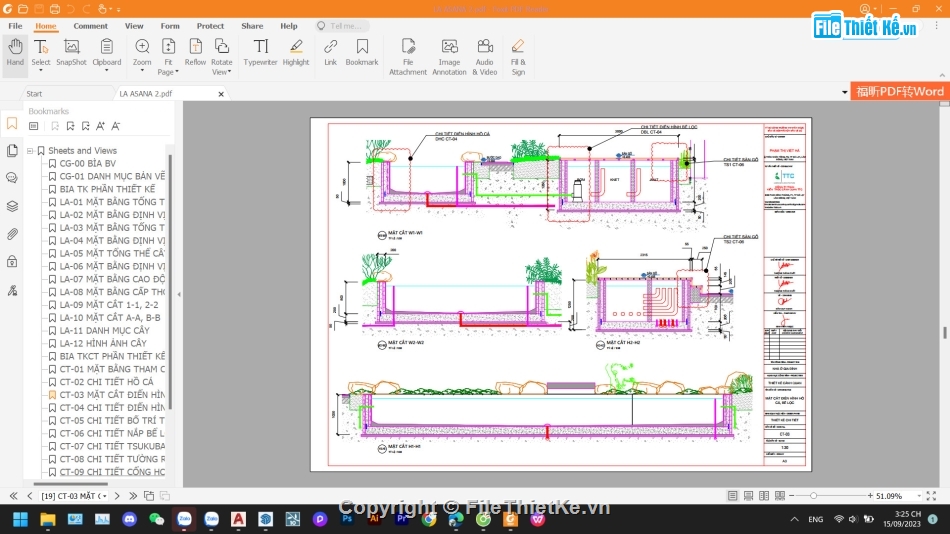Expand the Fit Page dropdown arrow
Viewport: 950px width, 534px height.
[177, 72]
